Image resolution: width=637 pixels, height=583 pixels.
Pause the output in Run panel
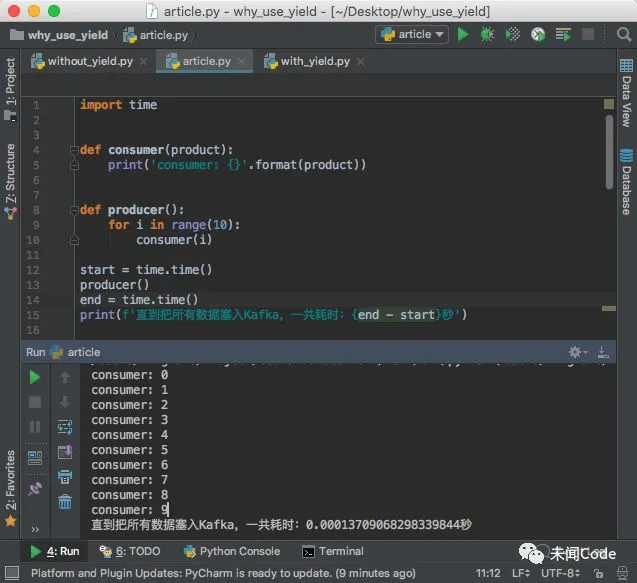pyautogui.click(x=35, y=427)
